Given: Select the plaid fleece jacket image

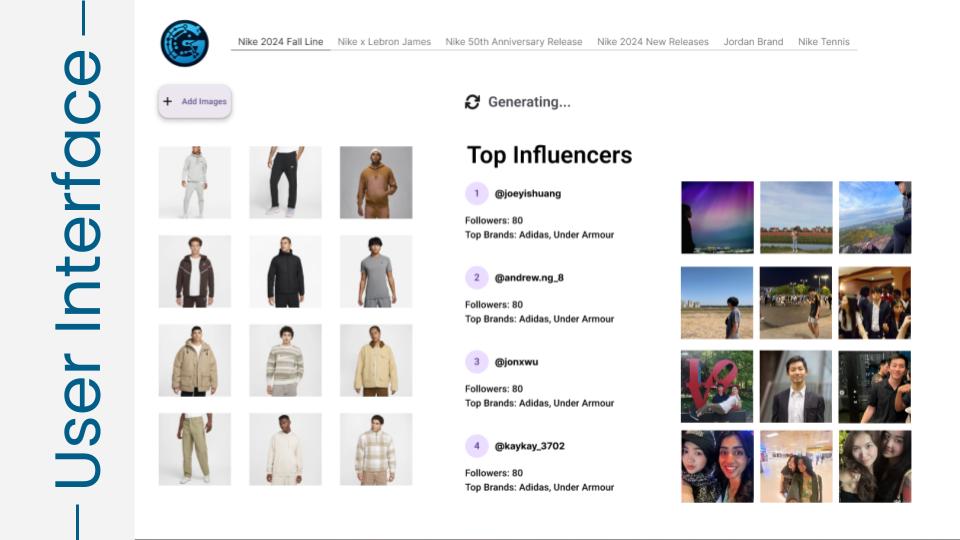Looking at the screenshot, I should (376, 449).
